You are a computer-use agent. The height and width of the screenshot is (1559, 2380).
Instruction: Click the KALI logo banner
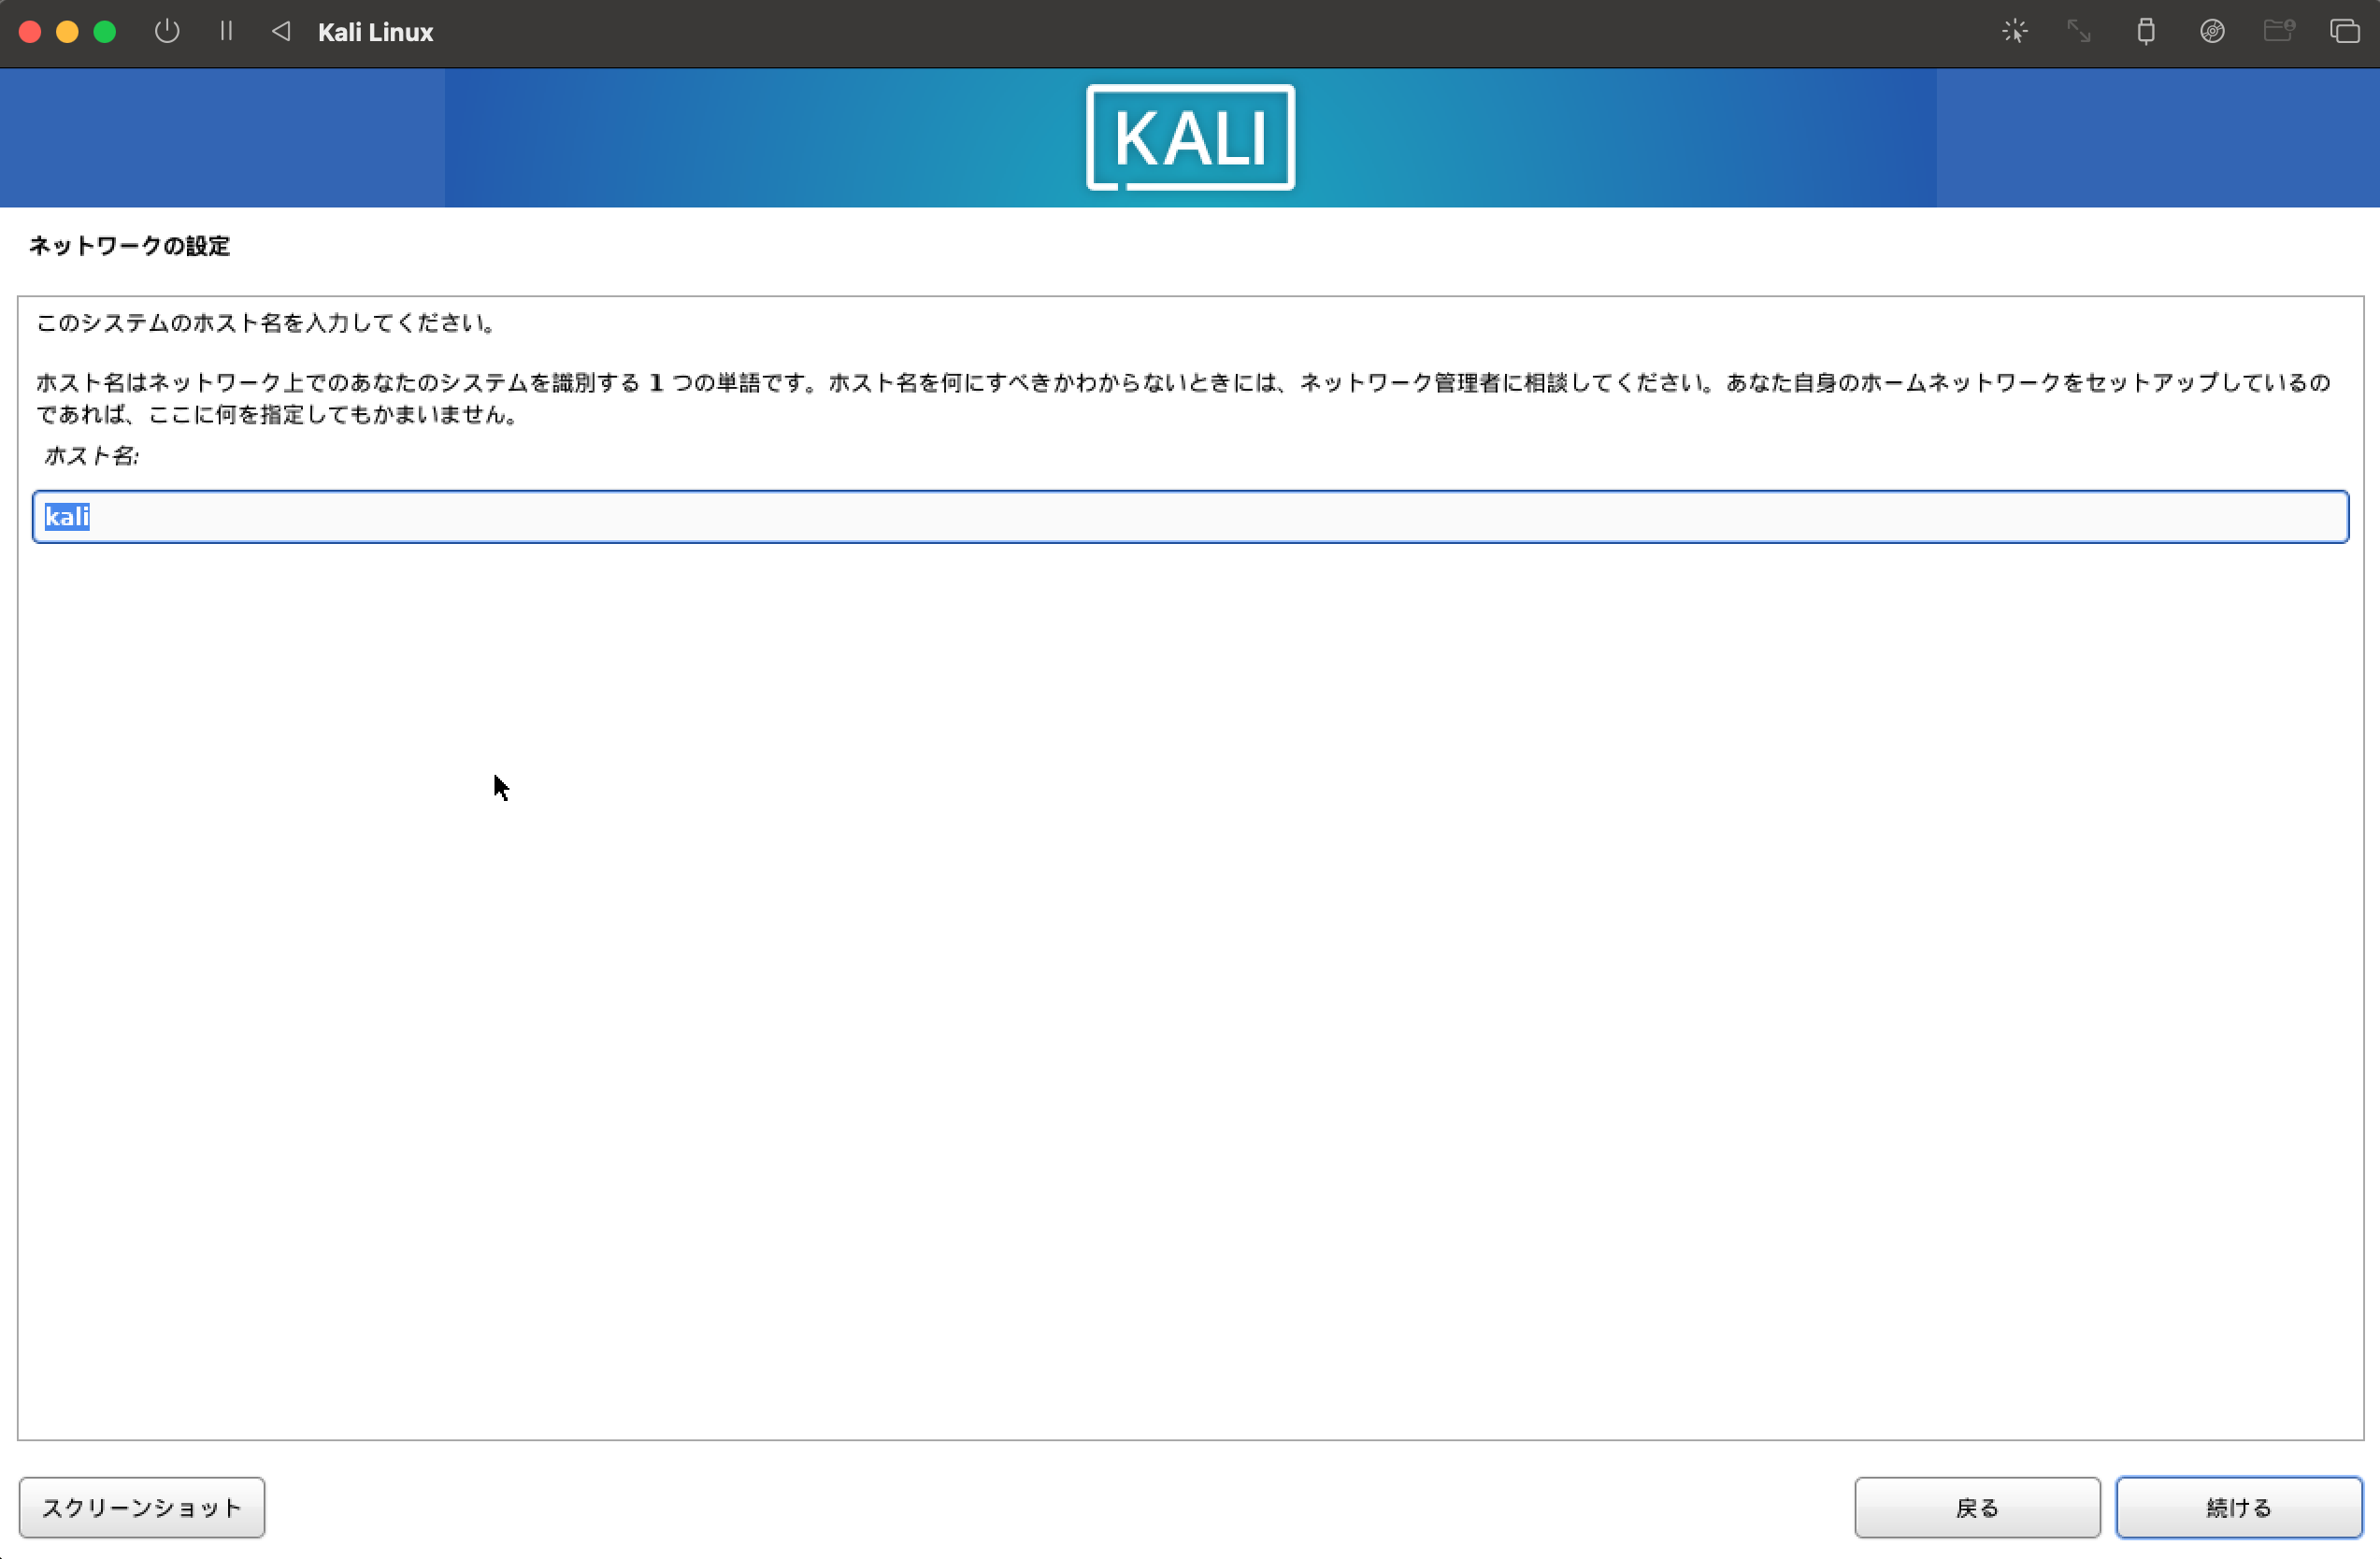coord(1189,137)
